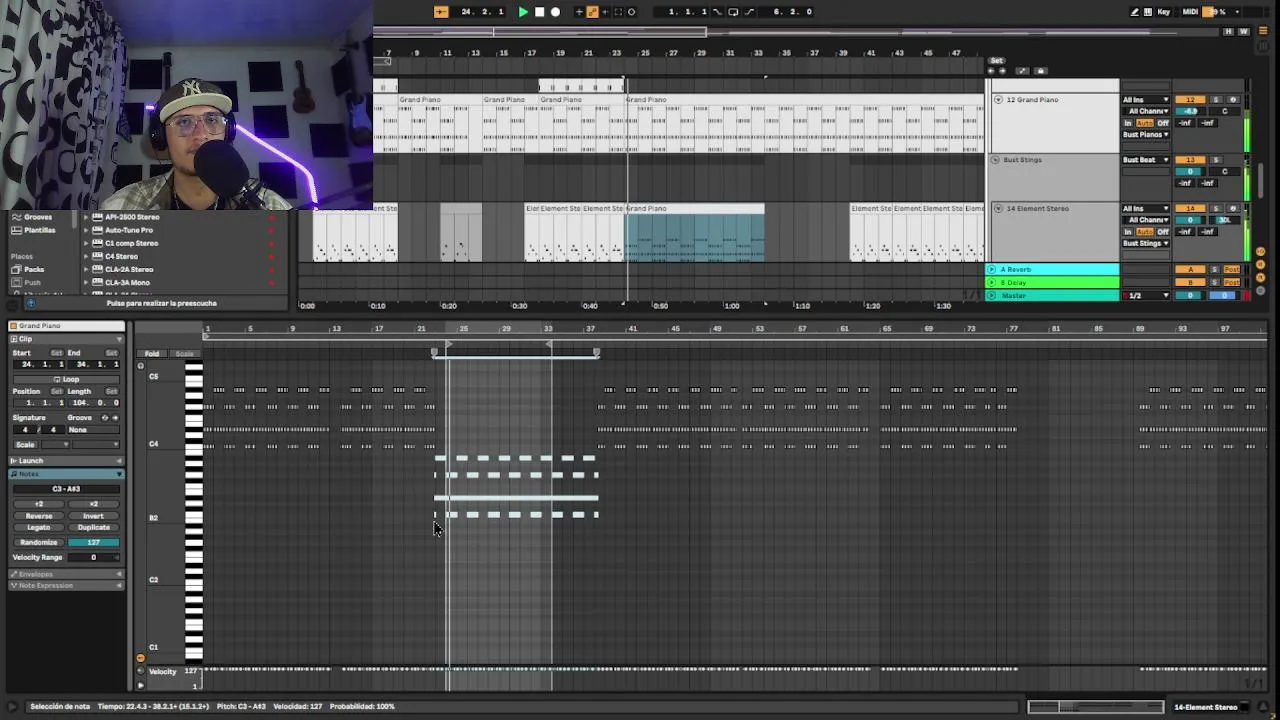Screen dimensions: 1280x720
Task: Arm the arrangement record button
Action: point(556,12)
